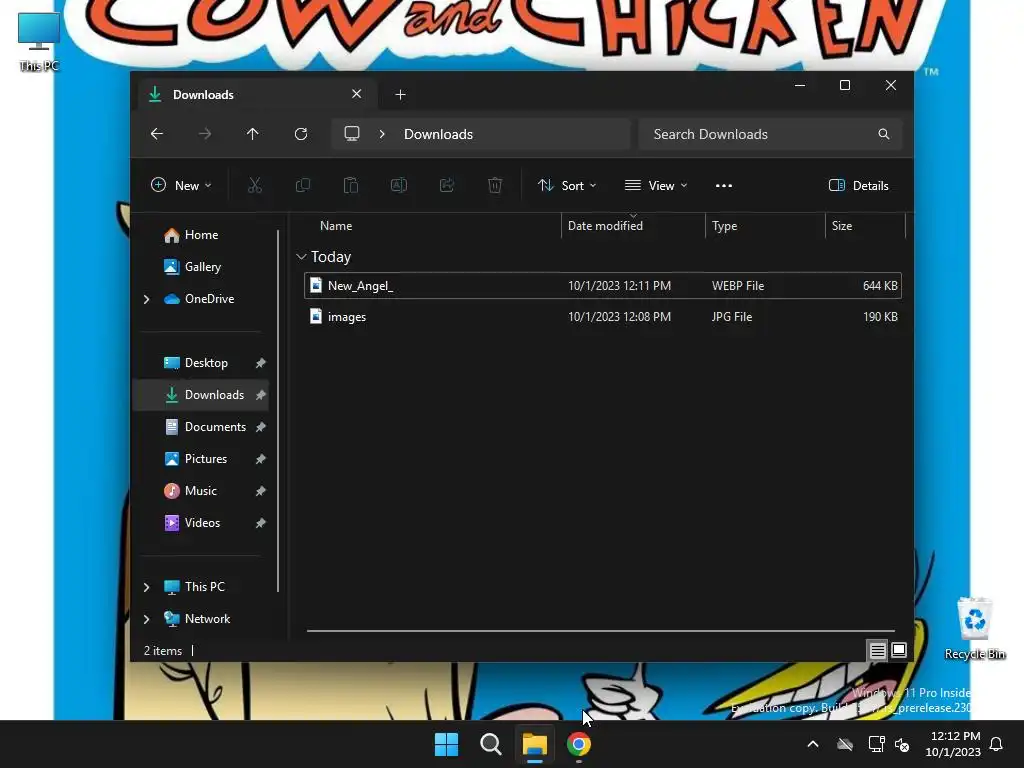Screen dimensions: 1024x768
Task: Open taskbar Search
Action: pyautogui.click(x=490, y=744)
